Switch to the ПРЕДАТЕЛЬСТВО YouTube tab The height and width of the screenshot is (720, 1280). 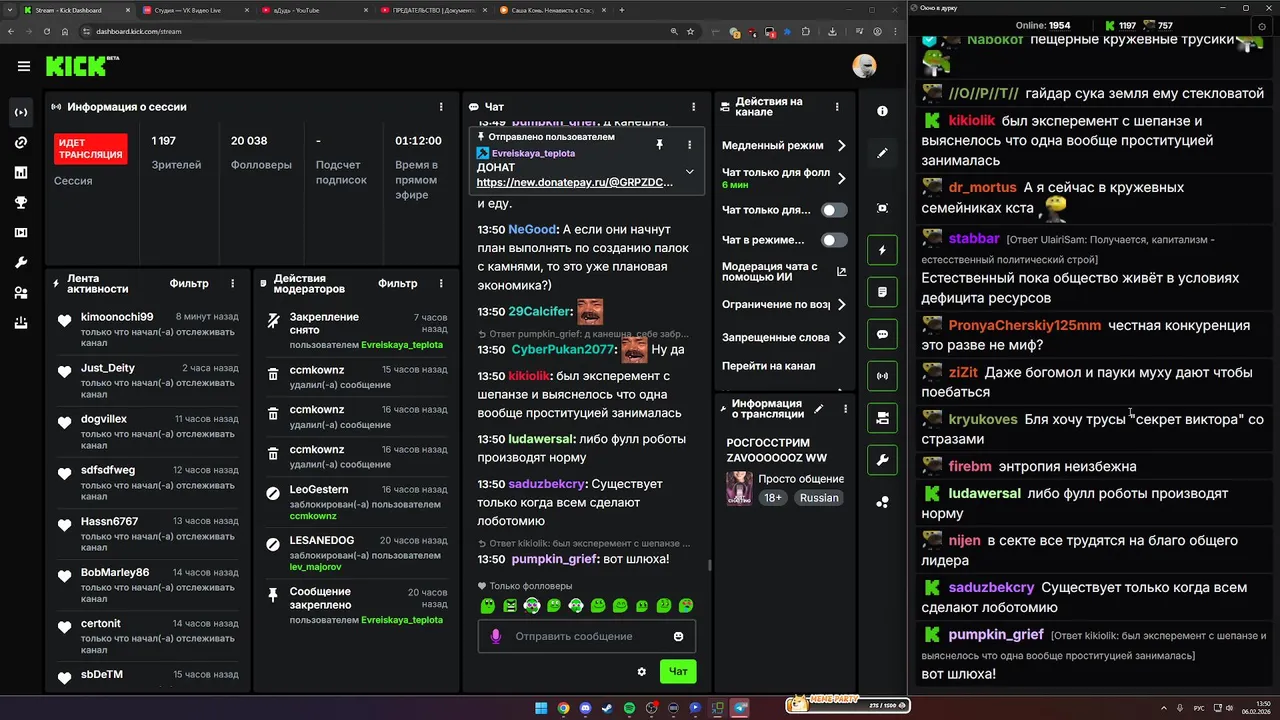pyautogui.click(x=433, y=10)
